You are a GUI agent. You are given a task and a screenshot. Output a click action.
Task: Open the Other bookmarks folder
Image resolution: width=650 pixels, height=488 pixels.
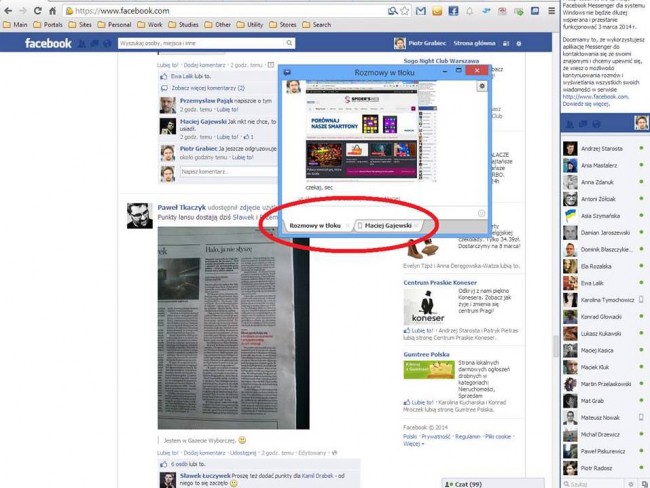click(x=218, y=25)
